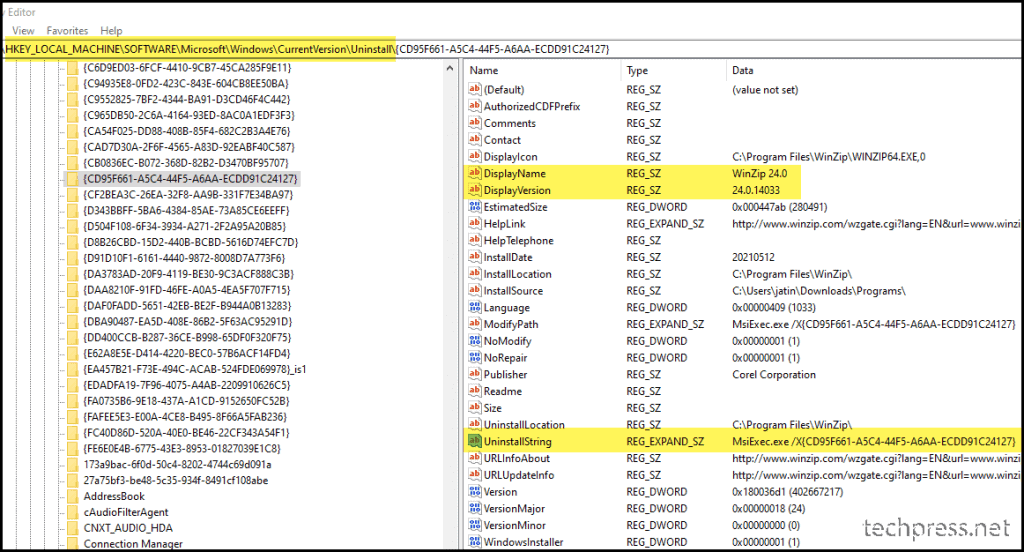Open the Help menu

pyautogui.click(x=111, y=31)
